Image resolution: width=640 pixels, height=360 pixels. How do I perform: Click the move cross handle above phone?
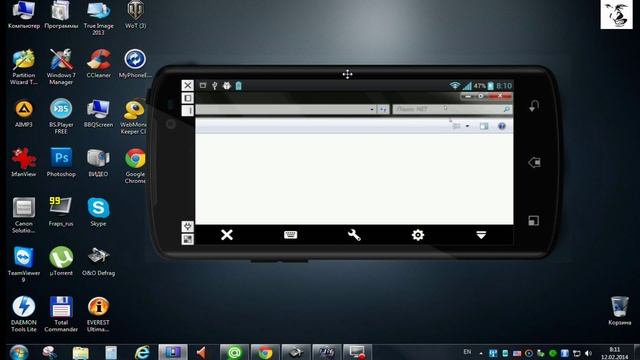[x=347, y=74]
